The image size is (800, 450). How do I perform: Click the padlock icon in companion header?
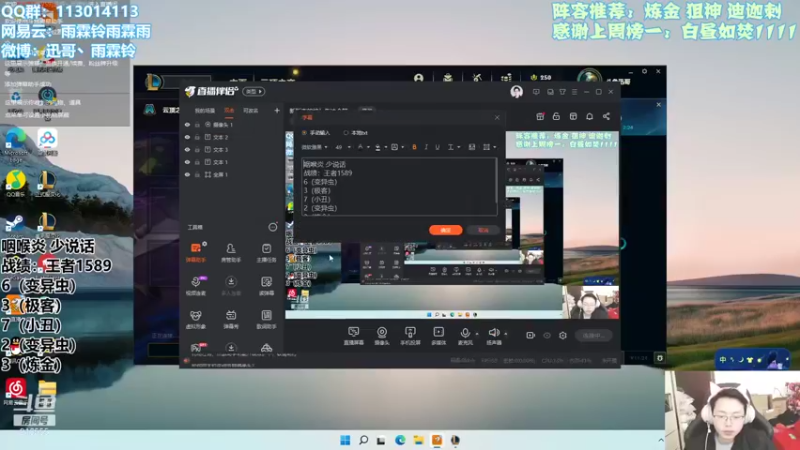(556, 116)
